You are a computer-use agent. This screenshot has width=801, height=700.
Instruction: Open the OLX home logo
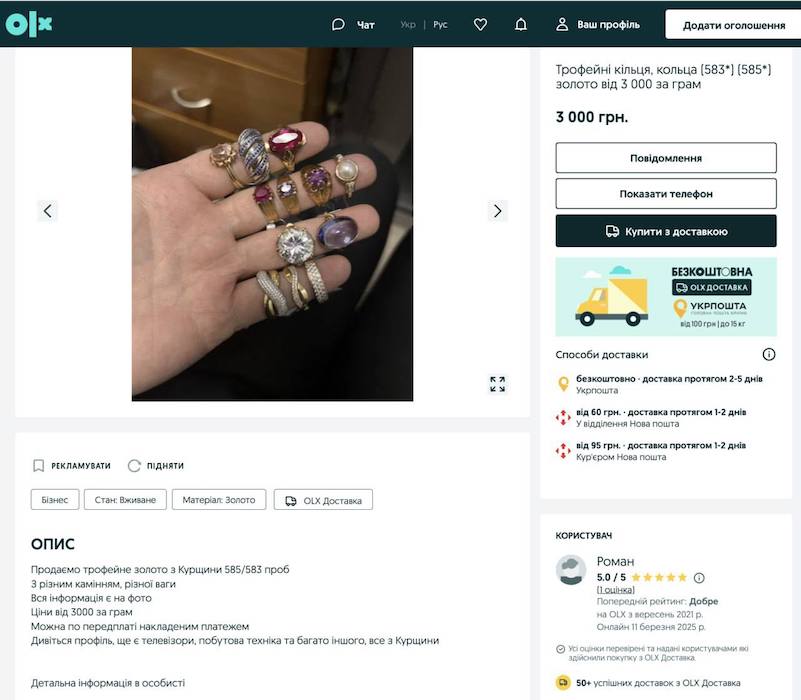[x=28, y=25]
